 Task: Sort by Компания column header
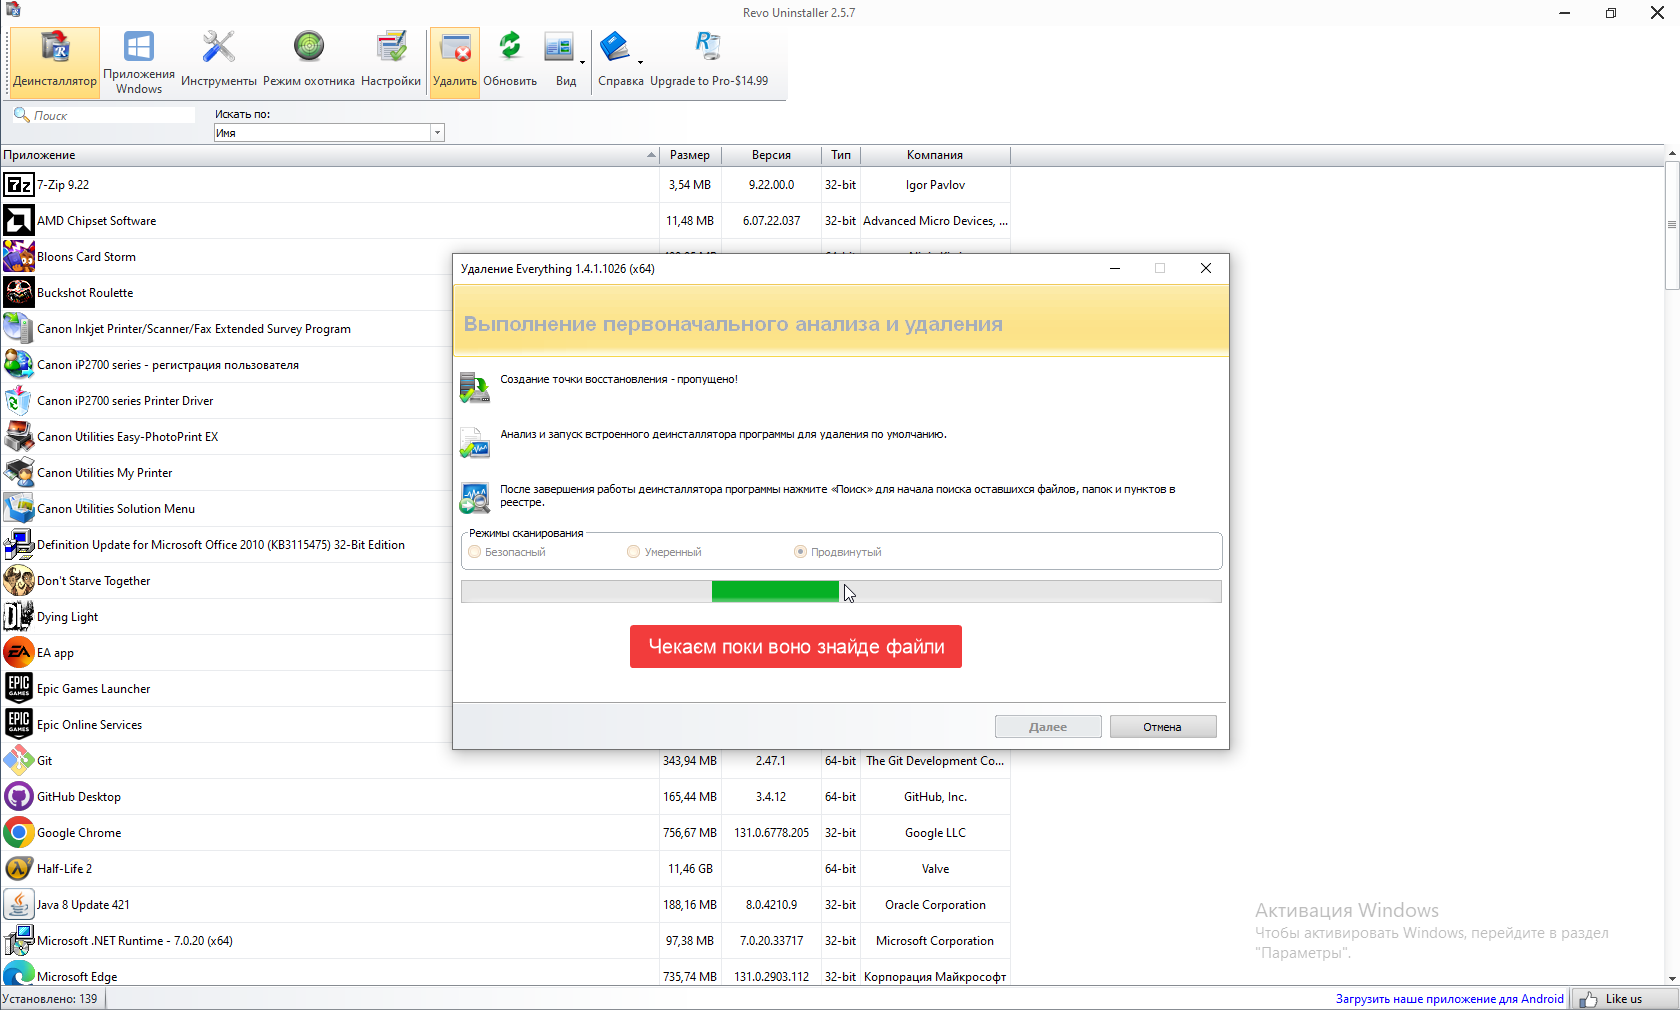(x=935, y=155)
